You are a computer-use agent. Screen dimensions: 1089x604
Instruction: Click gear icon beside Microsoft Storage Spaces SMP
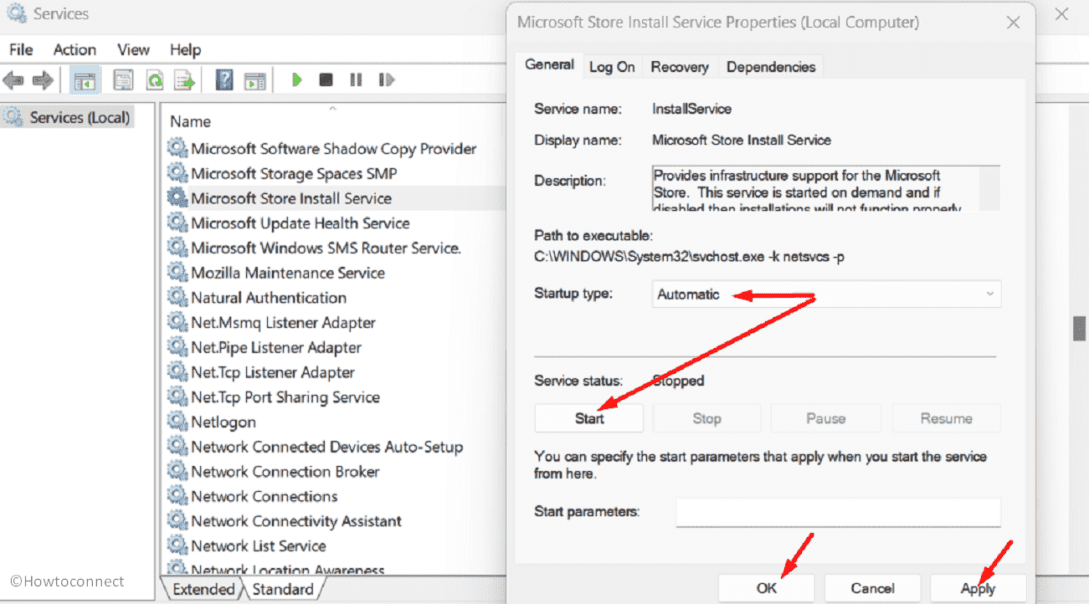[177, 173]
